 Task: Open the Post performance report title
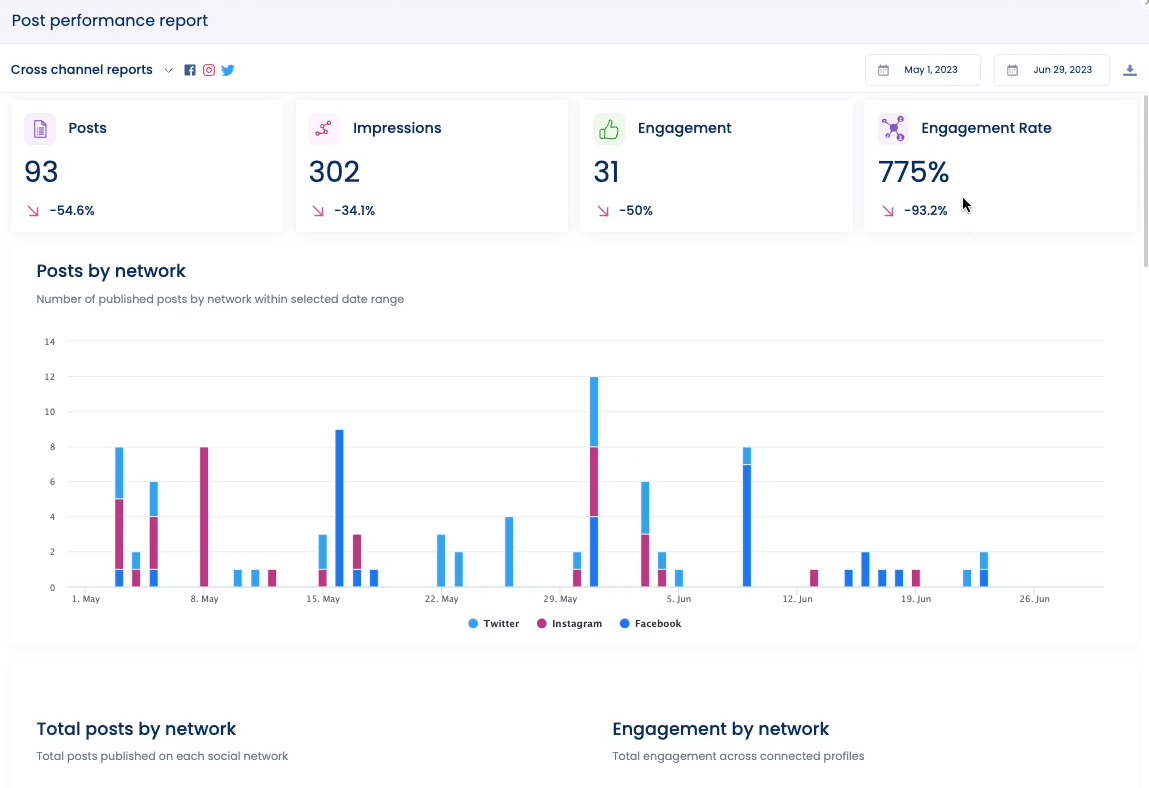click(110, 20)
